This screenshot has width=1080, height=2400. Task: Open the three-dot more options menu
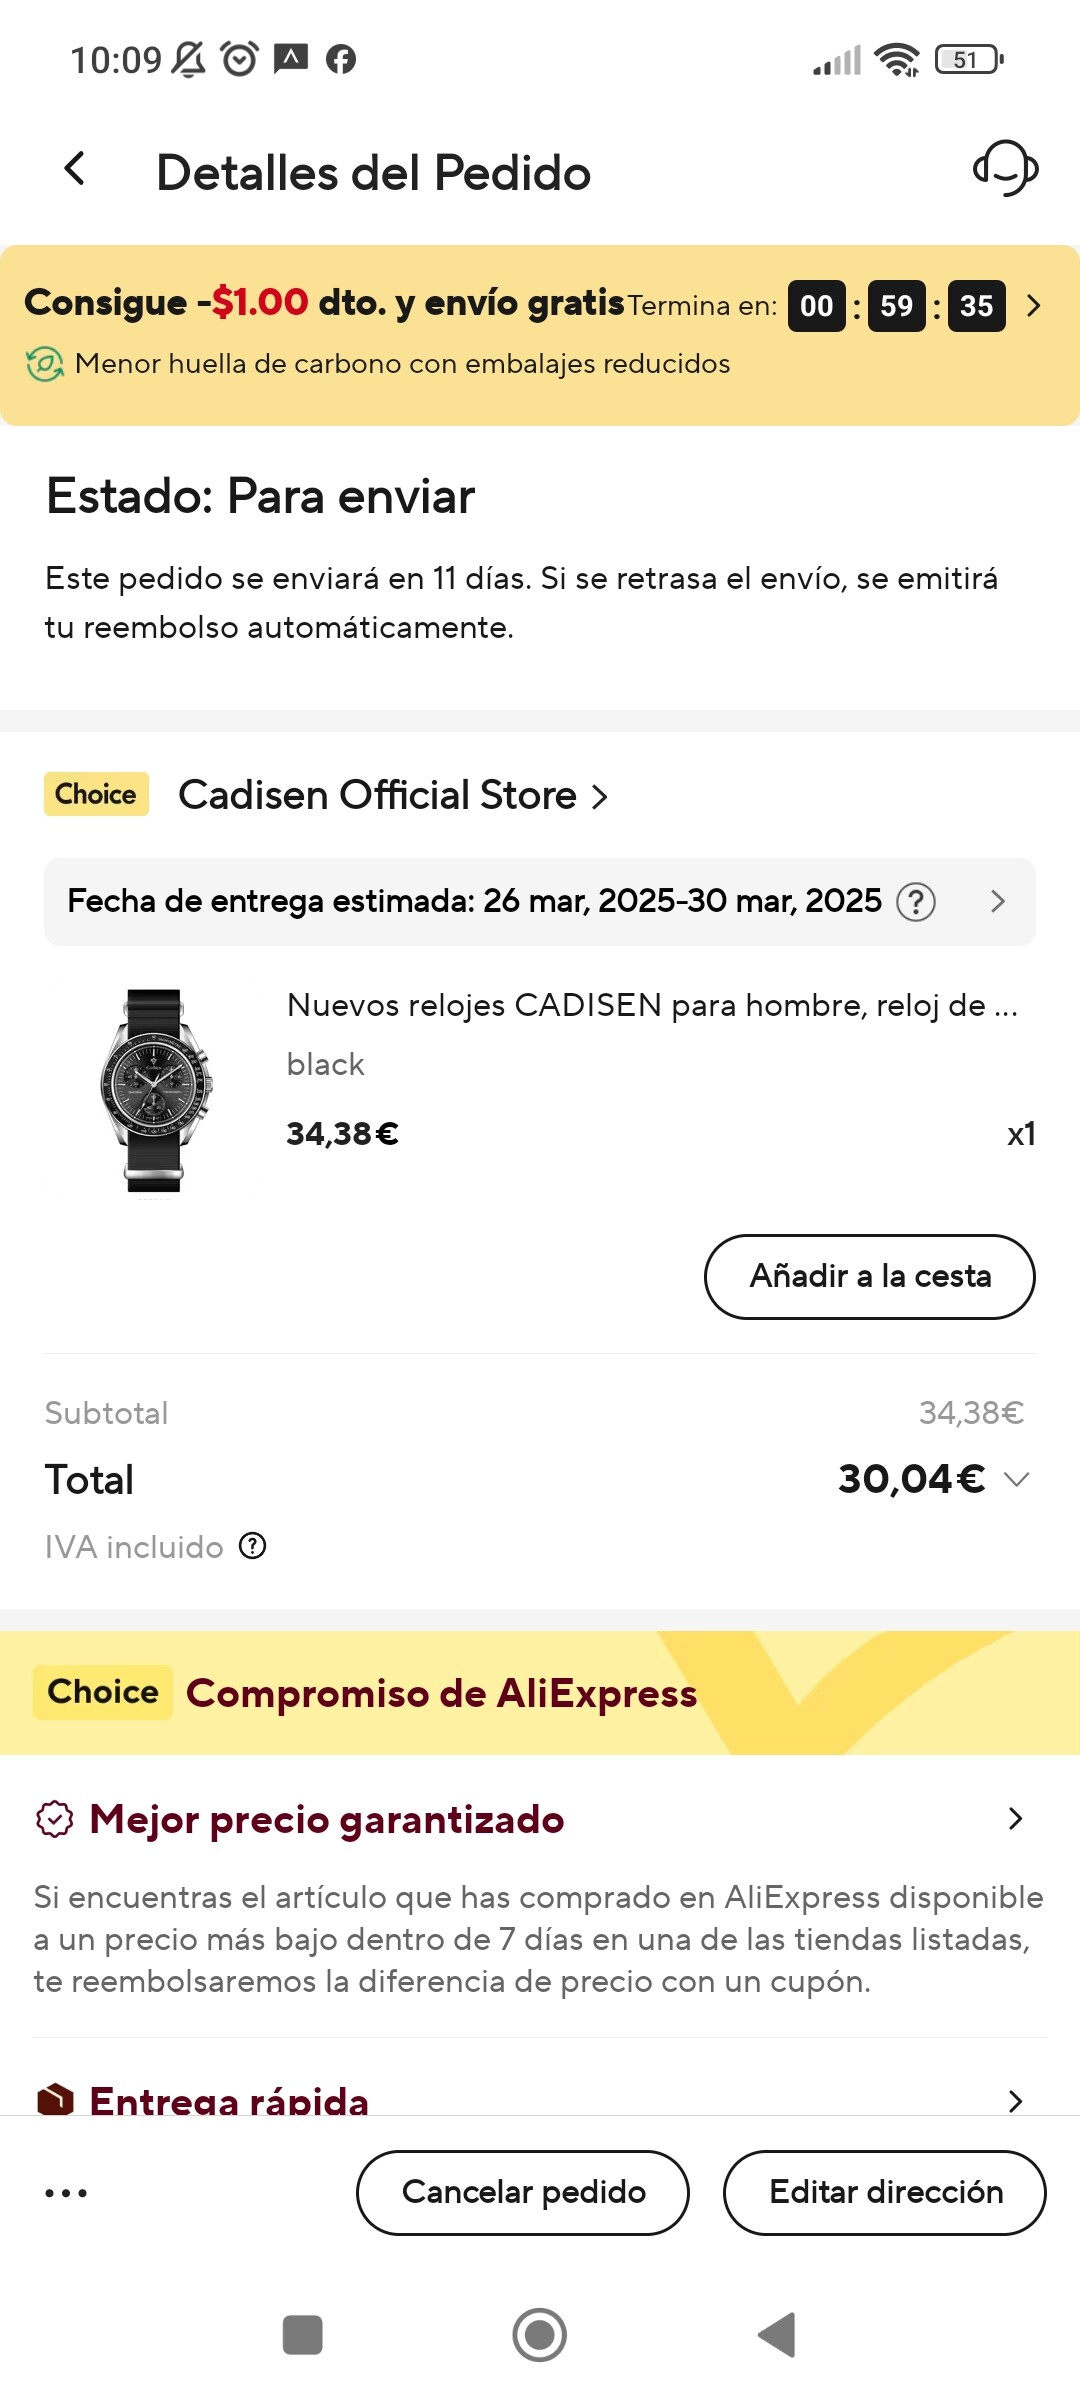pyautogui.click(x=66, y=2193)
